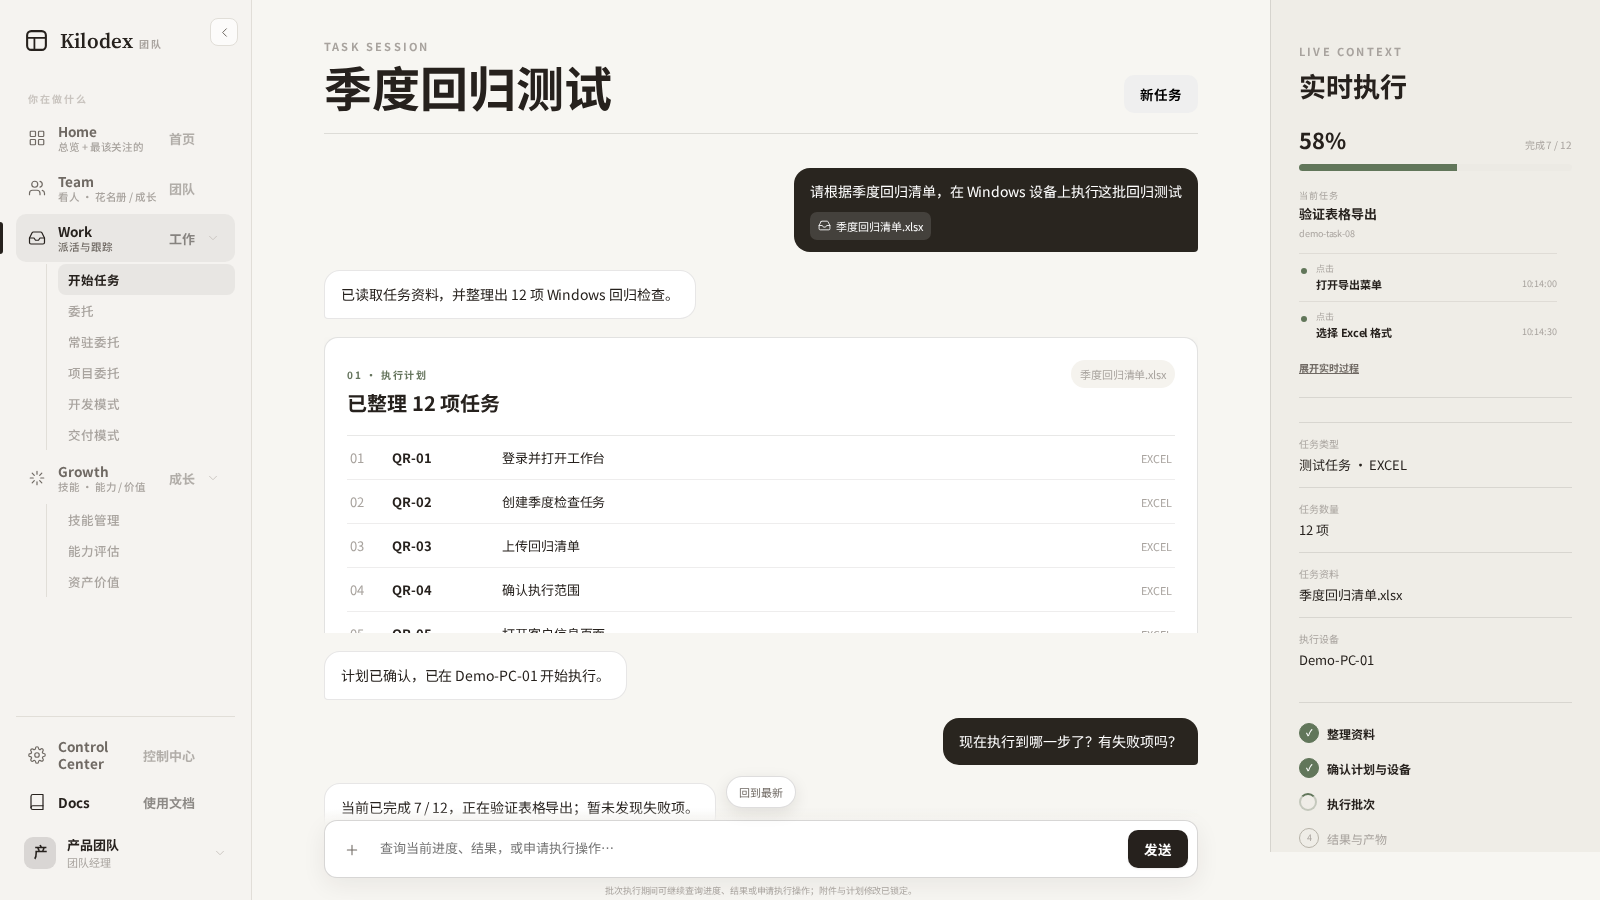Click the 整理资料 completed check icon
This screenshot has height=900, width=1600.
(x=1309, y=733)
